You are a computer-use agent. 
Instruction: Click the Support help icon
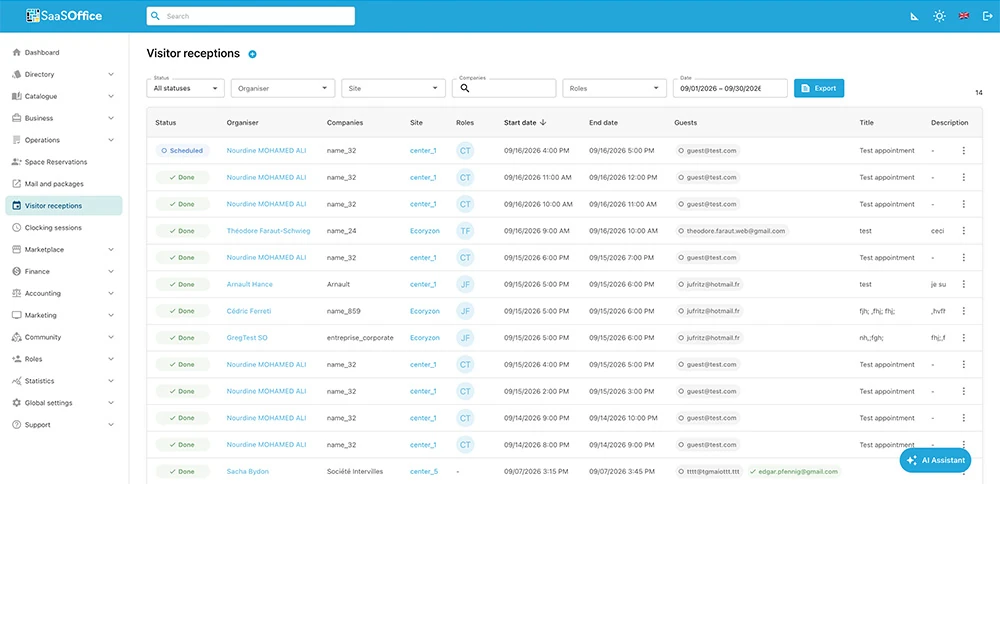point(17,425)
